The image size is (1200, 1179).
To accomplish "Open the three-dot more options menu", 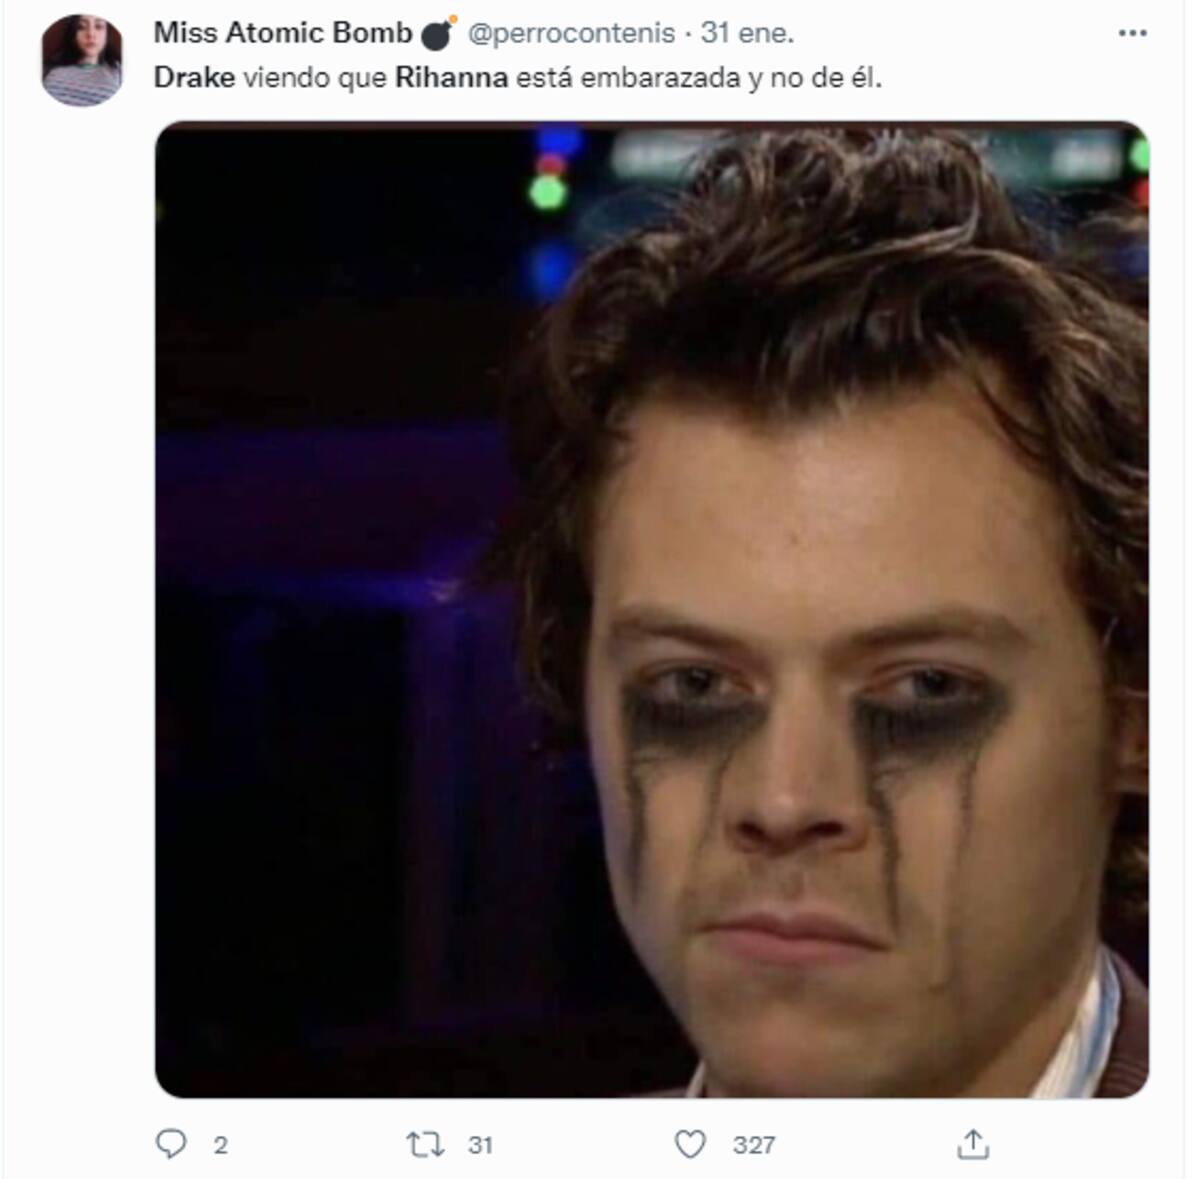I will (x=1132, y=34).
